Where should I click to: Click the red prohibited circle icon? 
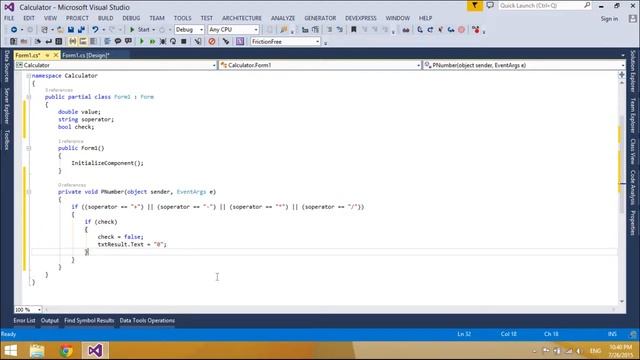[212, 42]
